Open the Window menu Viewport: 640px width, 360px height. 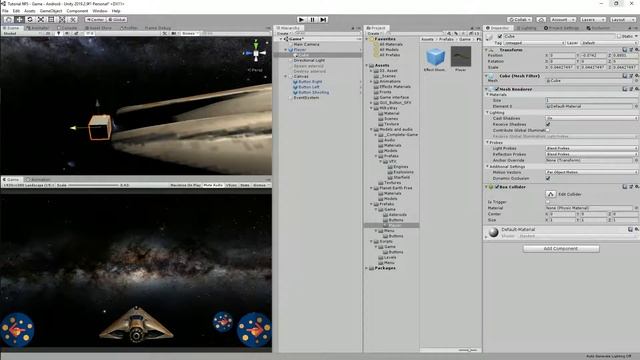tap(100, 11)
